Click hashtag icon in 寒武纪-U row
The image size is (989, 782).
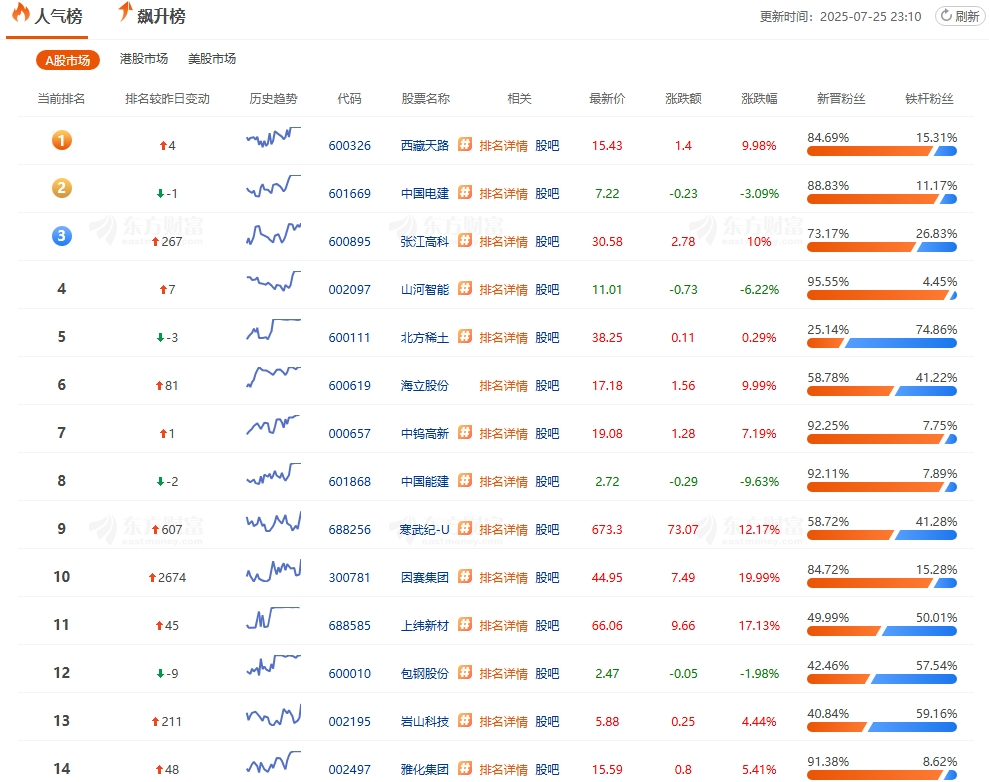click(465, 529)
